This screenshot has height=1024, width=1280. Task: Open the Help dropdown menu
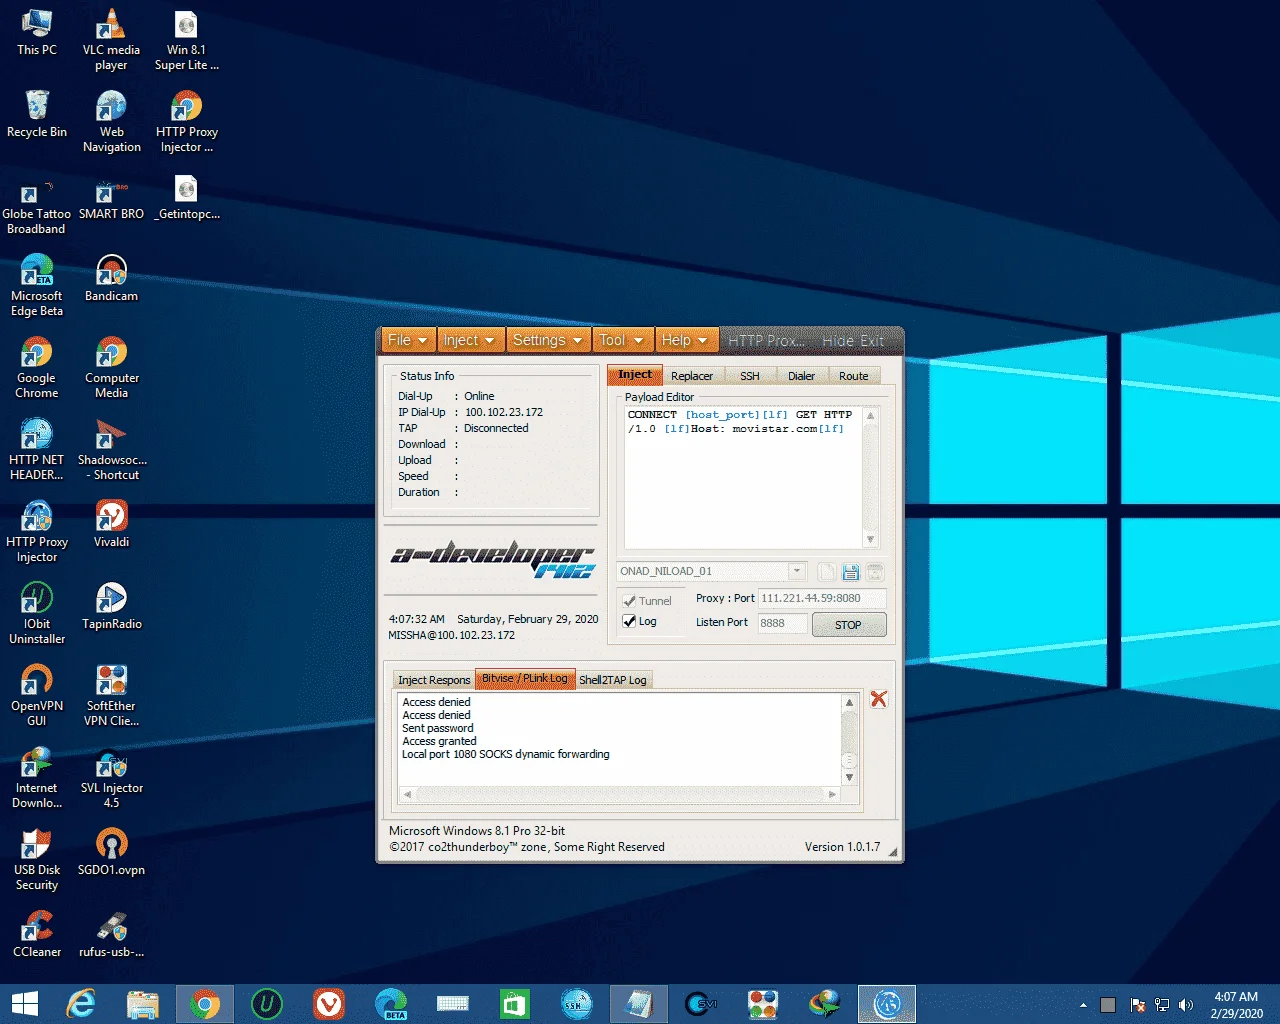click(685, 340)
